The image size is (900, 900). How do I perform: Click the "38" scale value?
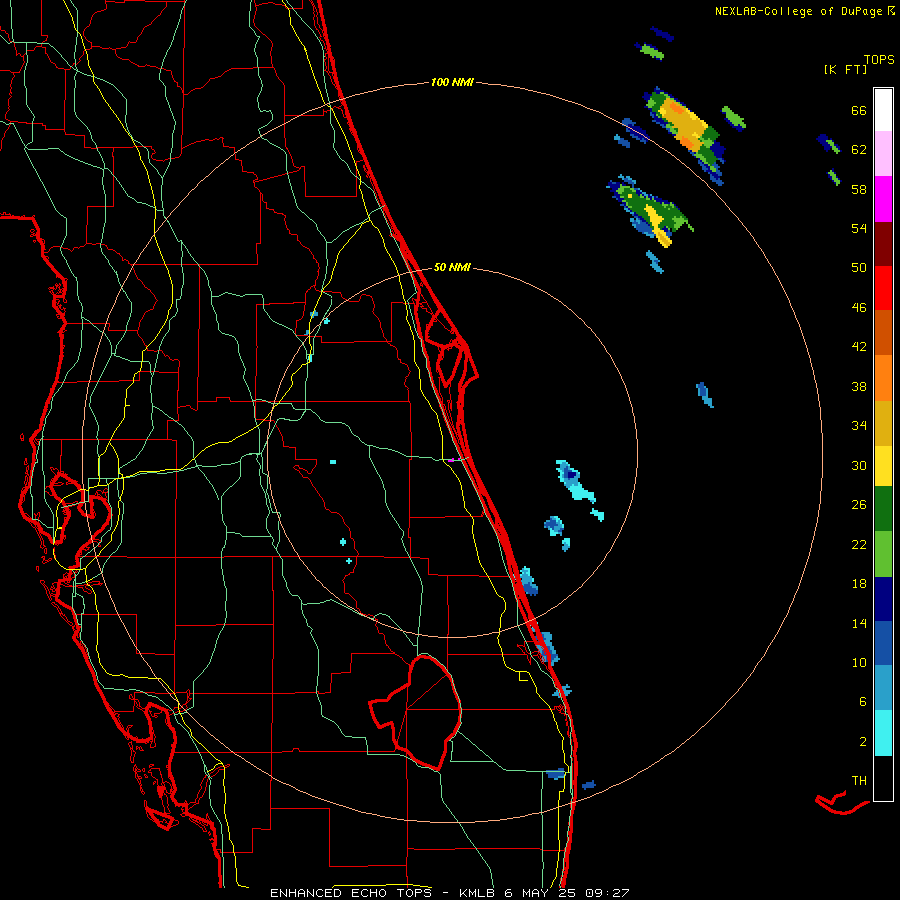coord(859,386)
